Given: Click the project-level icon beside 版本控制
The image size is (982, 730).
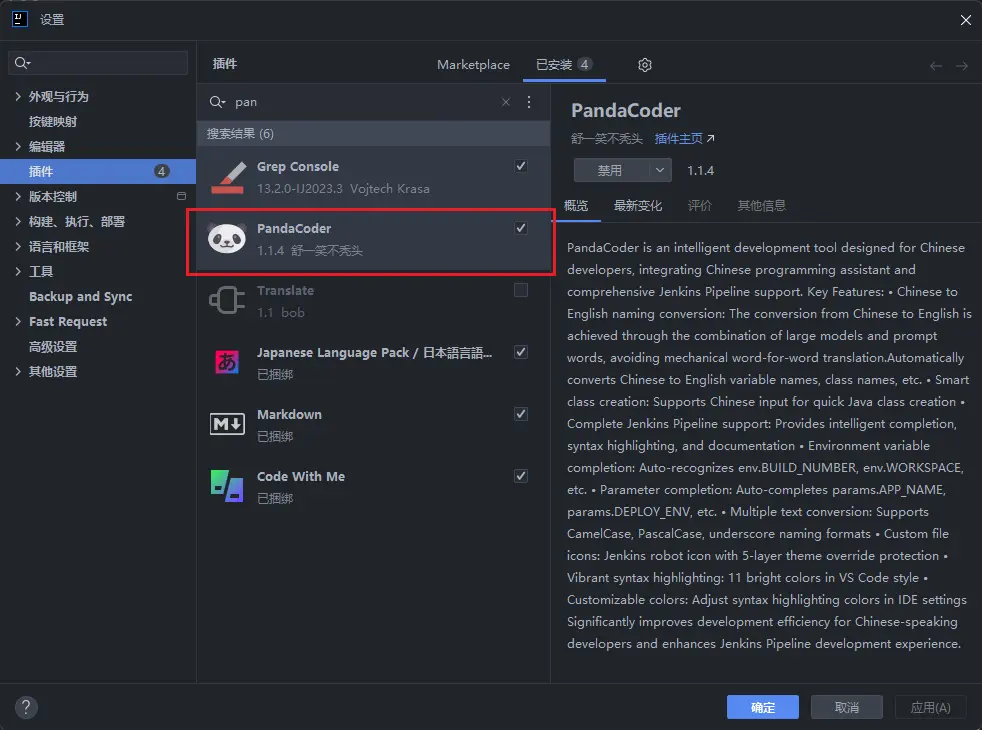Looking at the screenshot, I should [181, 196].
